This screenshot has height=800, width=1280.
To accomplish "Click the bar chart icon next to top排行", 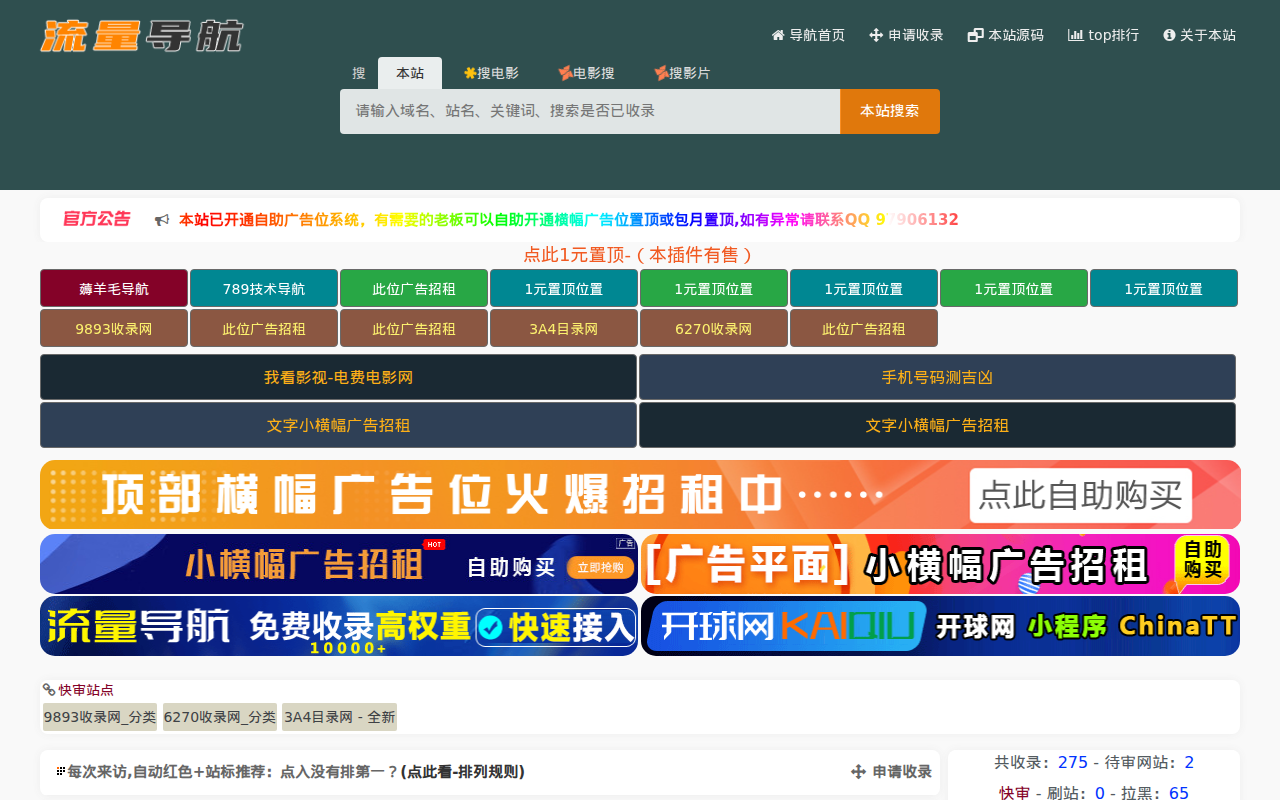I will pyautogui.click(x=1075, y=34).
